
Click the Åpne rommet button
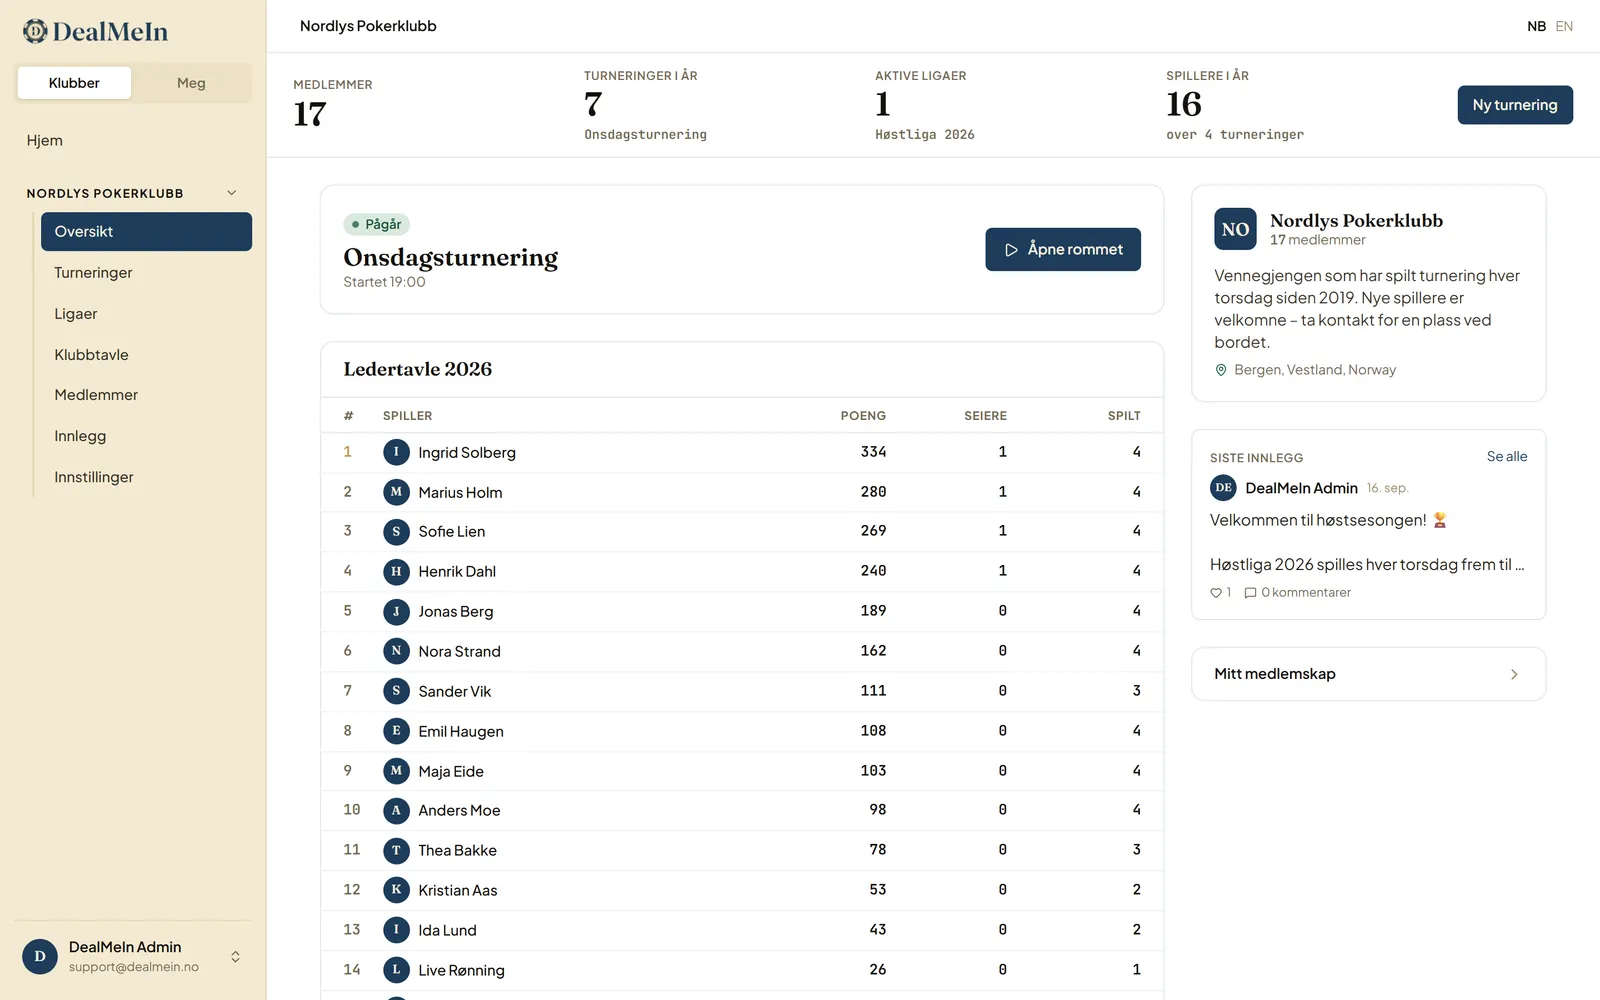click(x=1063, y=249)
